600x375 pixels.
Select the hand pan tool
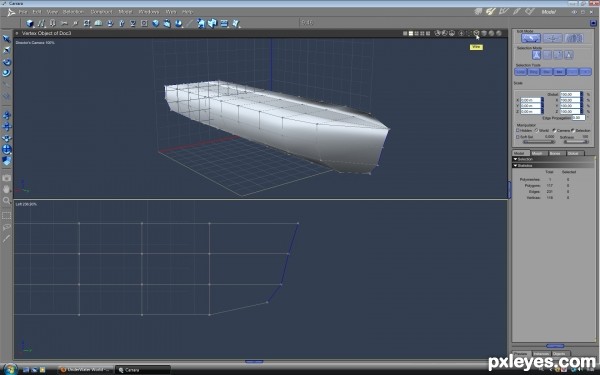7,189
